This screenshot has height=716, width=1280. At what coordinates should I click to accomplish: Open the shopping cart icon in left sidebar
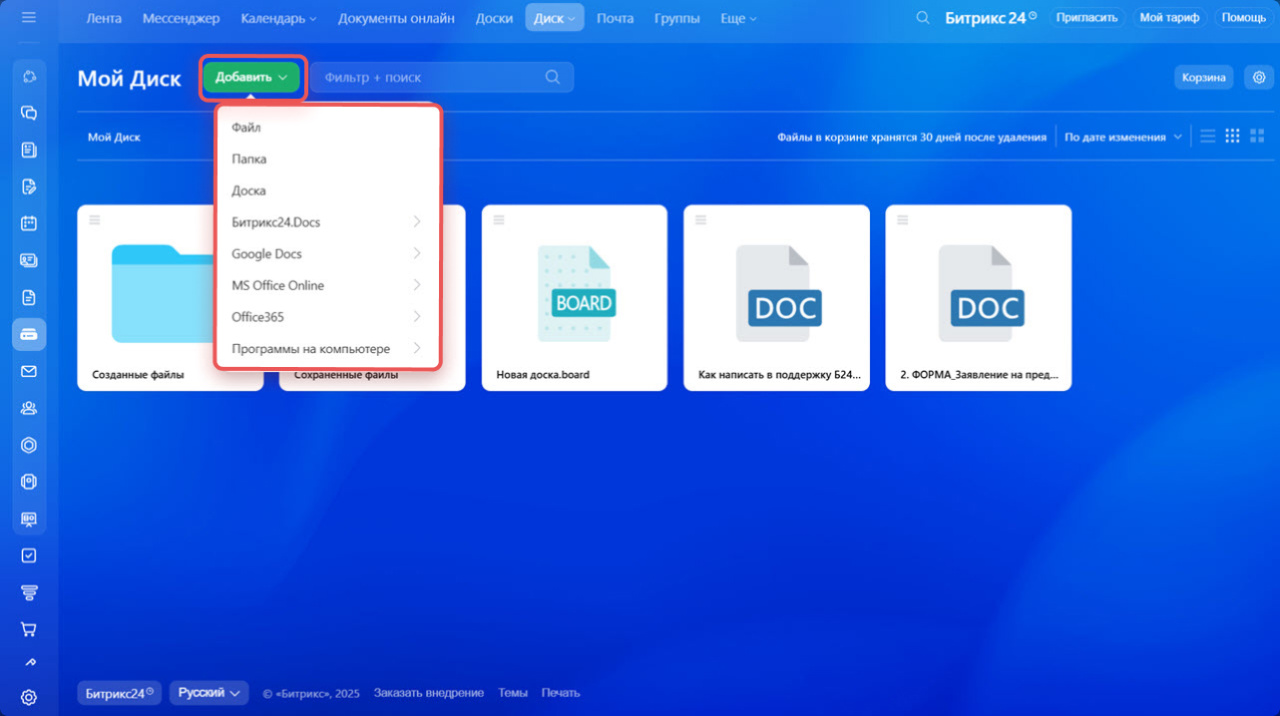29,629
